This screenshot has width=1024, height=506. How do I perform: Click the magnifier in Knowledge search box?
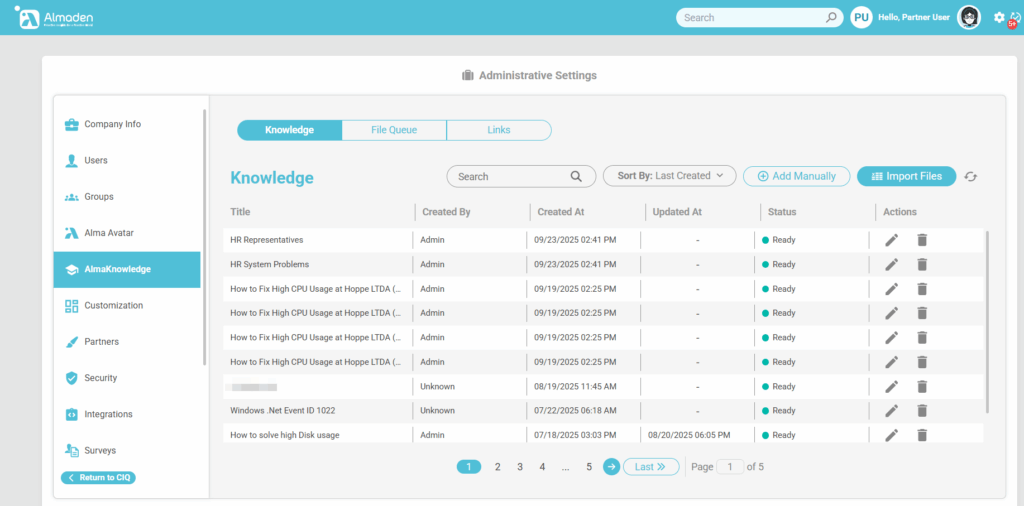576,177
